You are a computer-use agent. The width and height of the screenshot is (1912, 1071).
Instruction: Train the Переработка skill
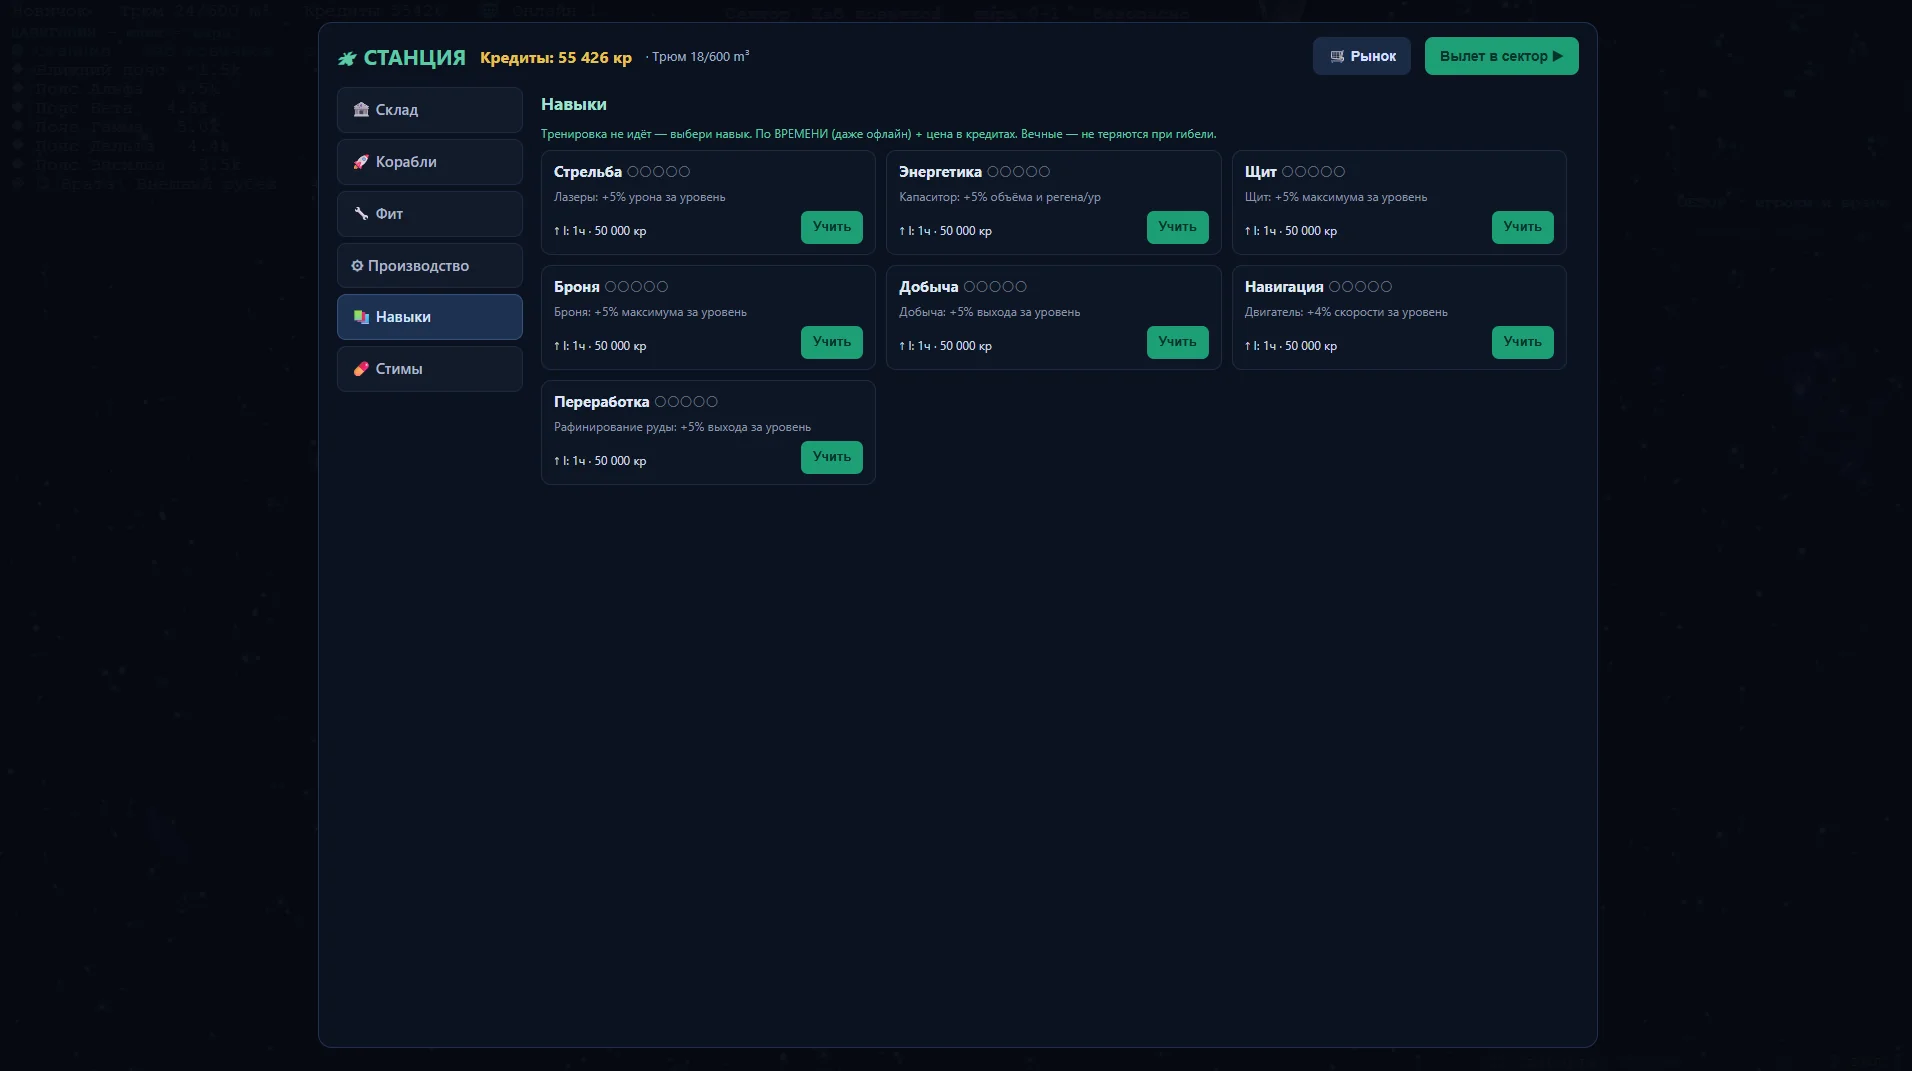tap(831, 457)
